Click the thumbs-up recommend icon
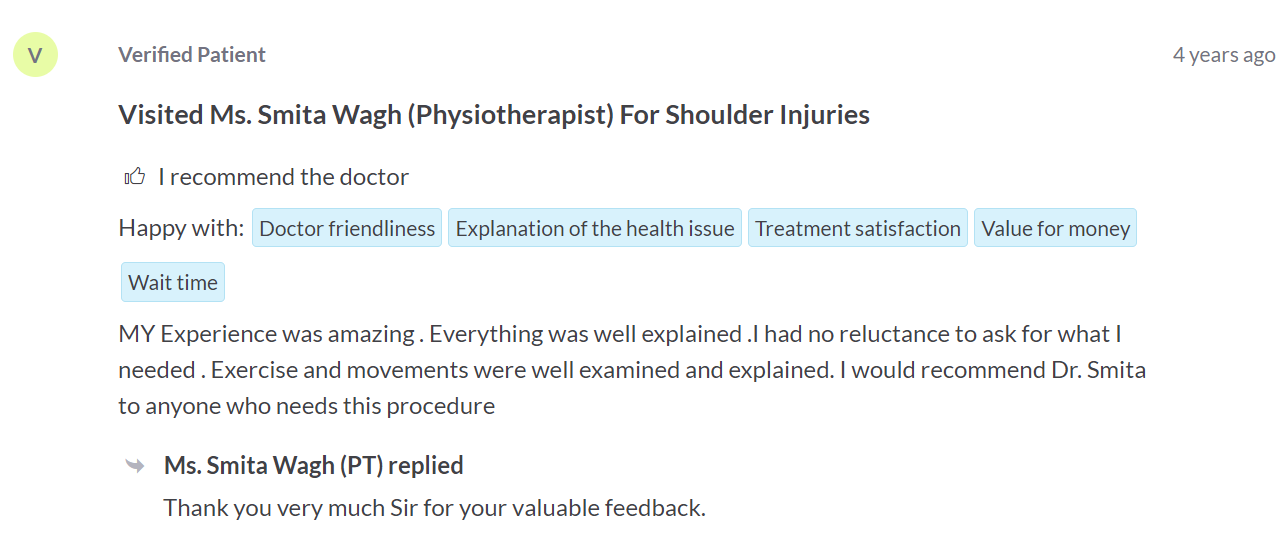Viewport: 1279px width, 550px height. 134,177
